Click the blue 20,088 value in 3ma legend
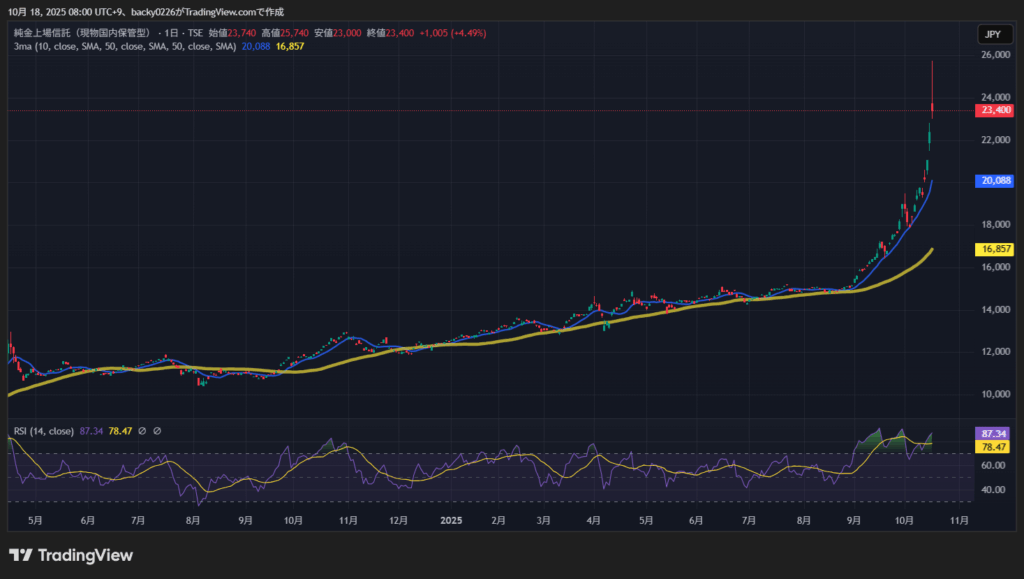1024x579 pixels. point(256,46)
